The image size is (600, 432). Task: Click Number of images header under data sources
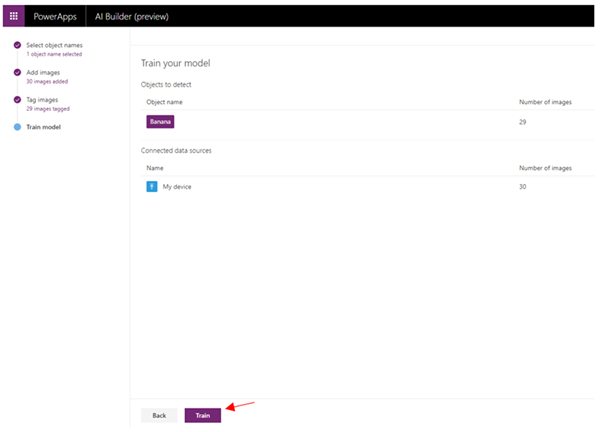point(545,168)
